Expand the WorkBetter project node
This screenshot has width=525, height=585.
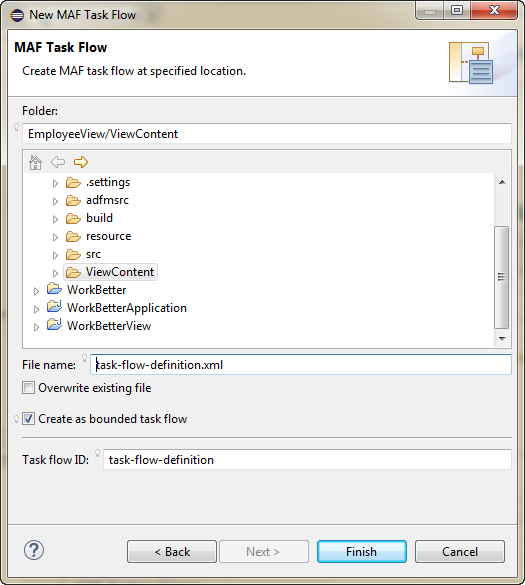(36, 291)
